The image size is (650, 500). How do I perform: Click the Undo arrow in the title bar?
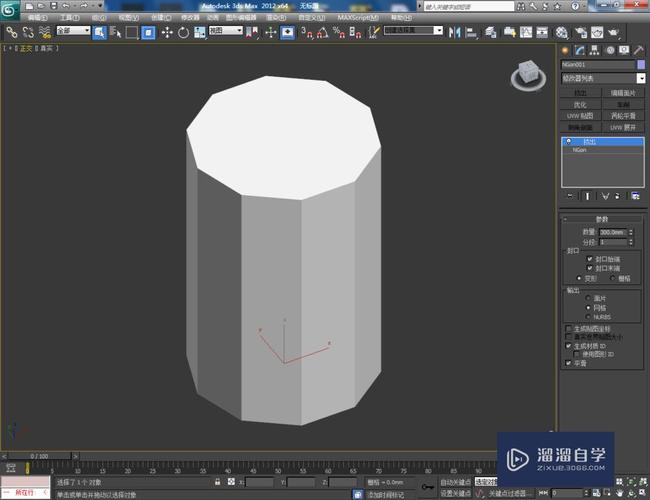pos(66,6)
